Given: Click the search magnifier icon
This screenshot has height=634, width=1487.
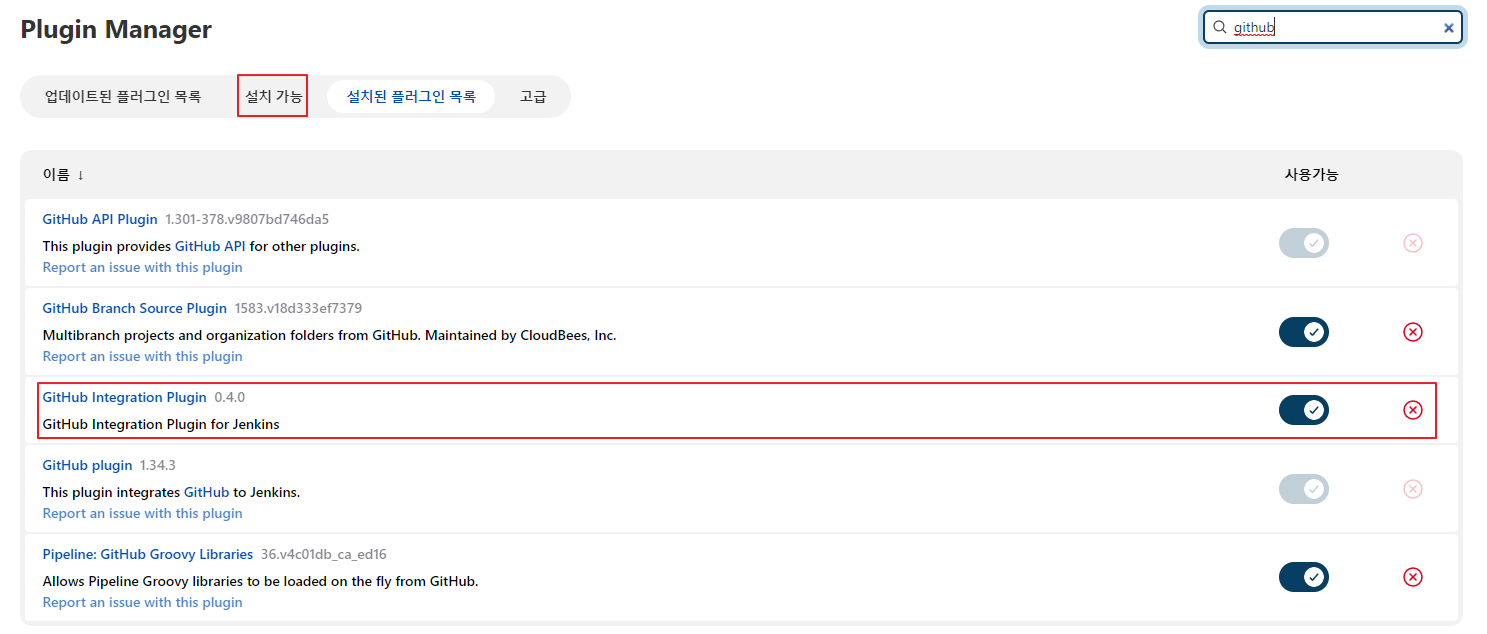Looking at the screenshot, I should 1219,28.
